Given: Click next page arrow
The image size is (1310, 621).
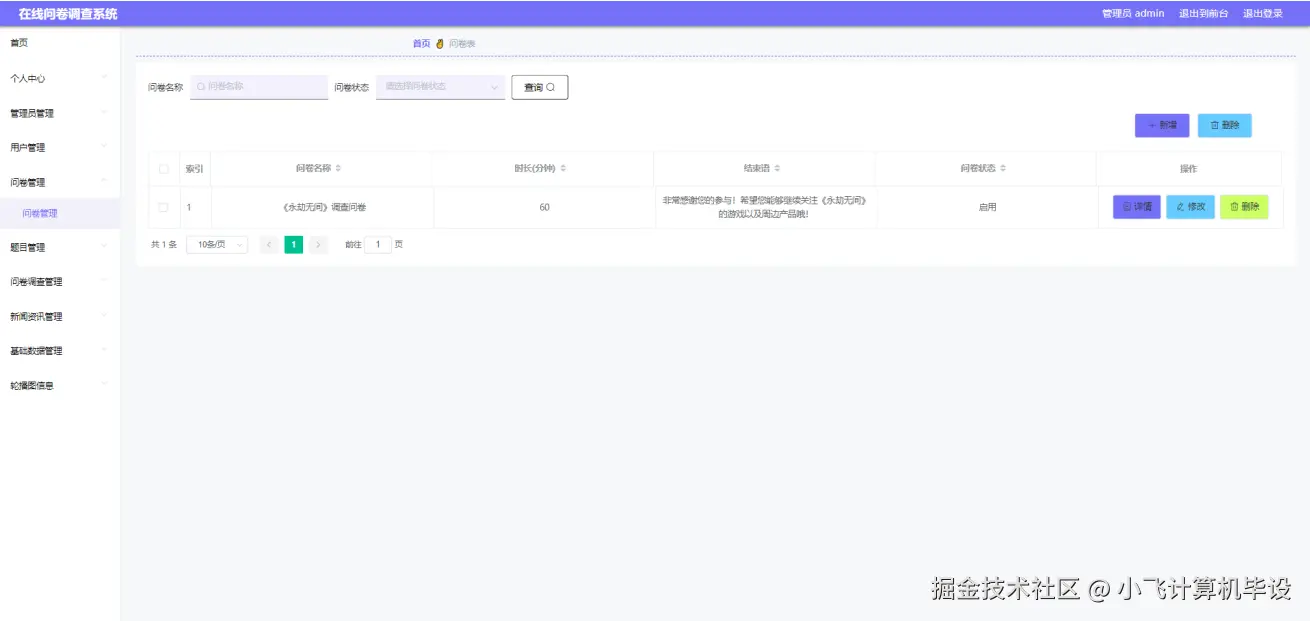Looking at the screenshot, I should pos(319,244).
